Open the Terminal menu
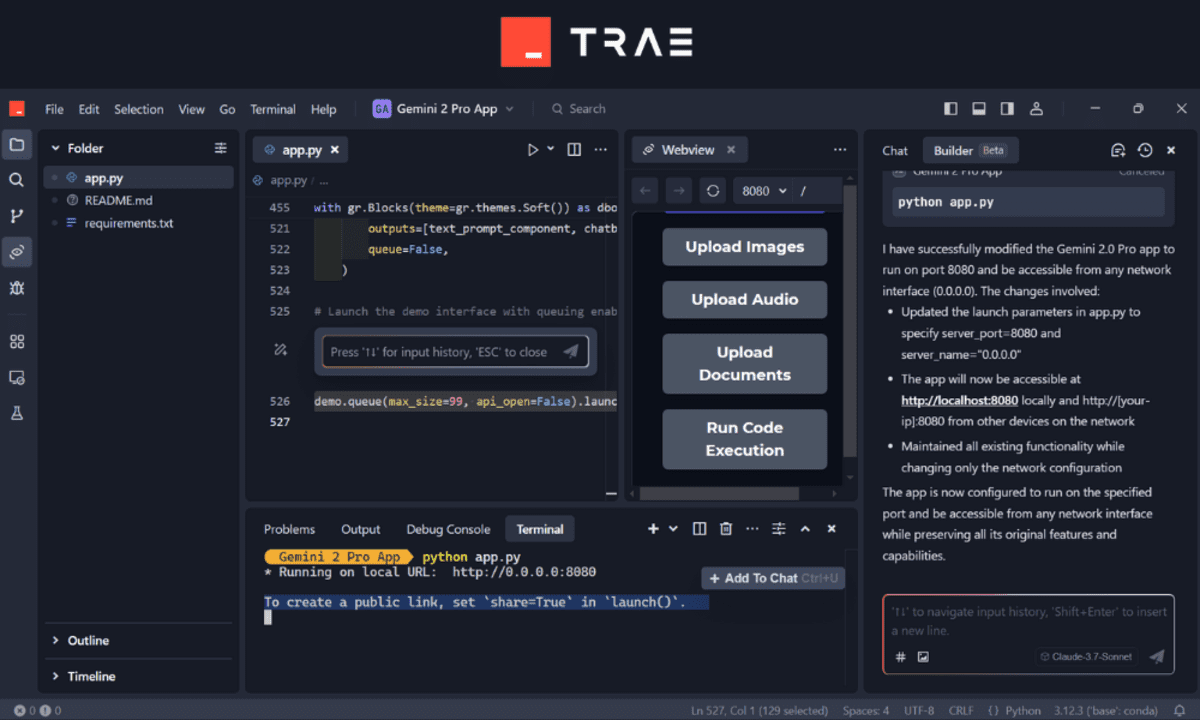Screen dimensions: 1200x720 pyautogui.click(x=272, y=109)
